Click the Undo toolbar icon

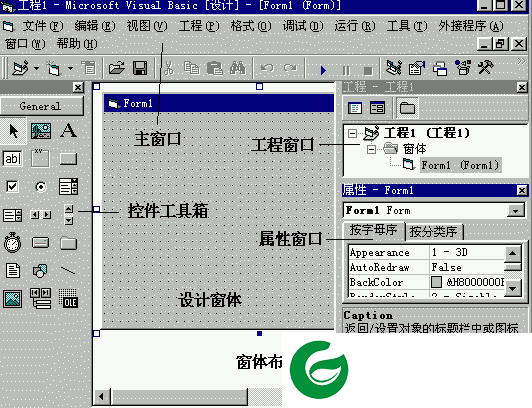[x=267, y=68]
